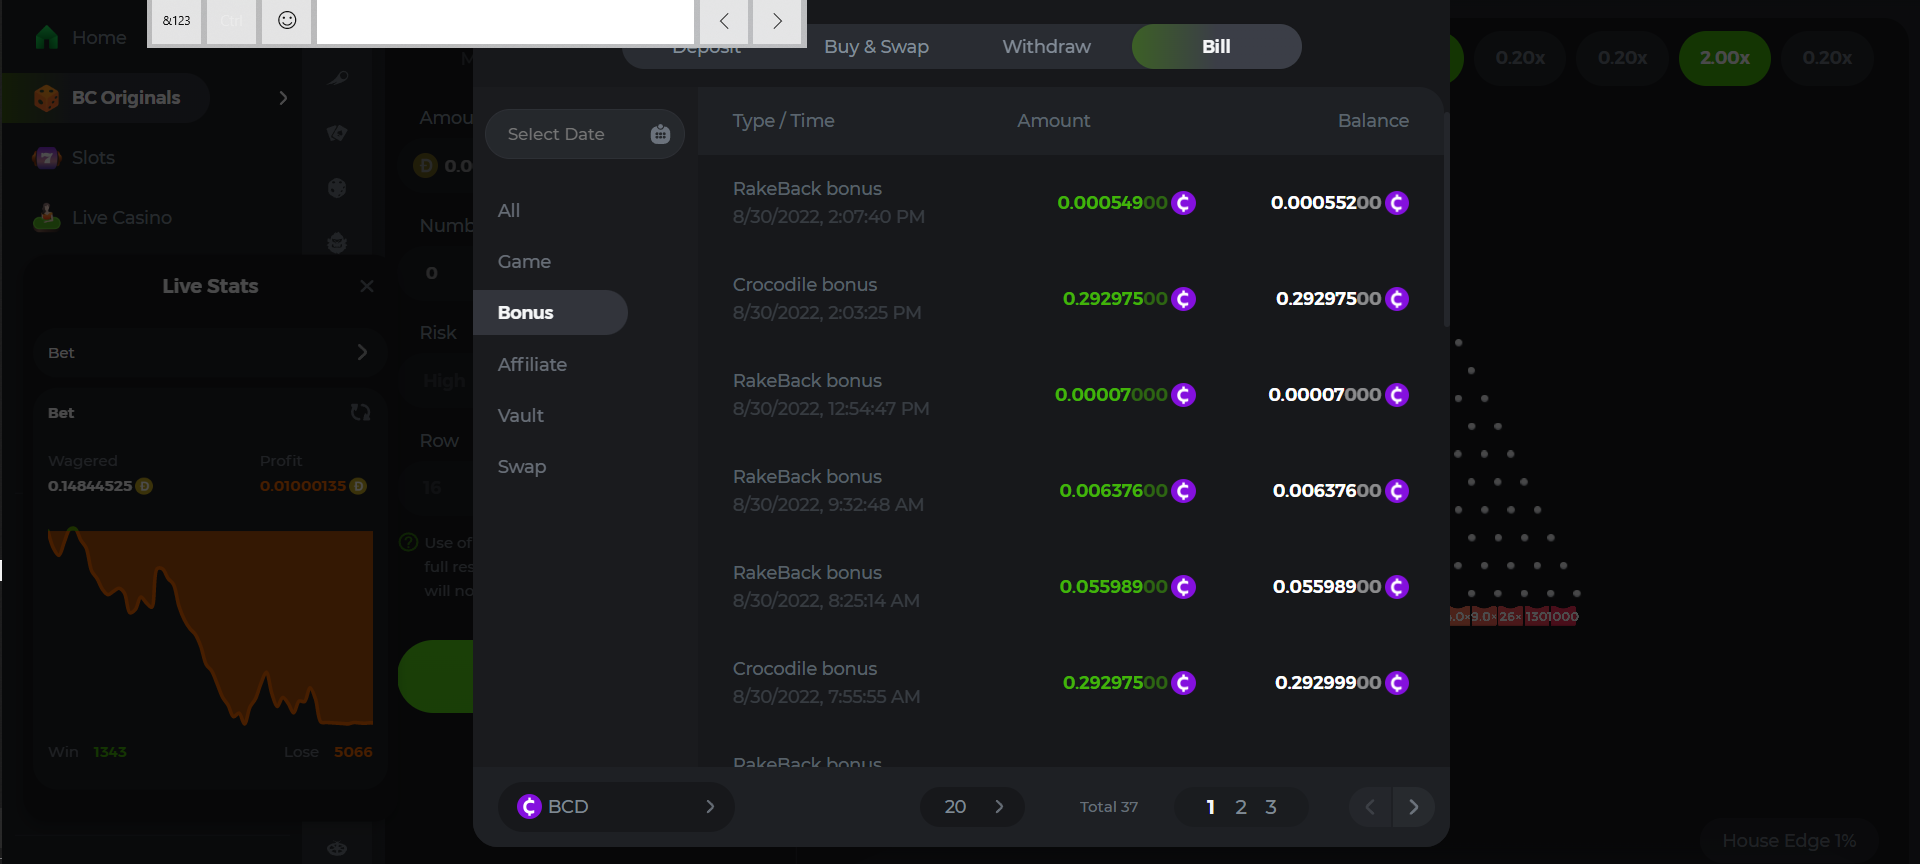Click the next page arrow button
Image resolution: width=1920 pixels, height=864 pixels.
pos(1413,807)
